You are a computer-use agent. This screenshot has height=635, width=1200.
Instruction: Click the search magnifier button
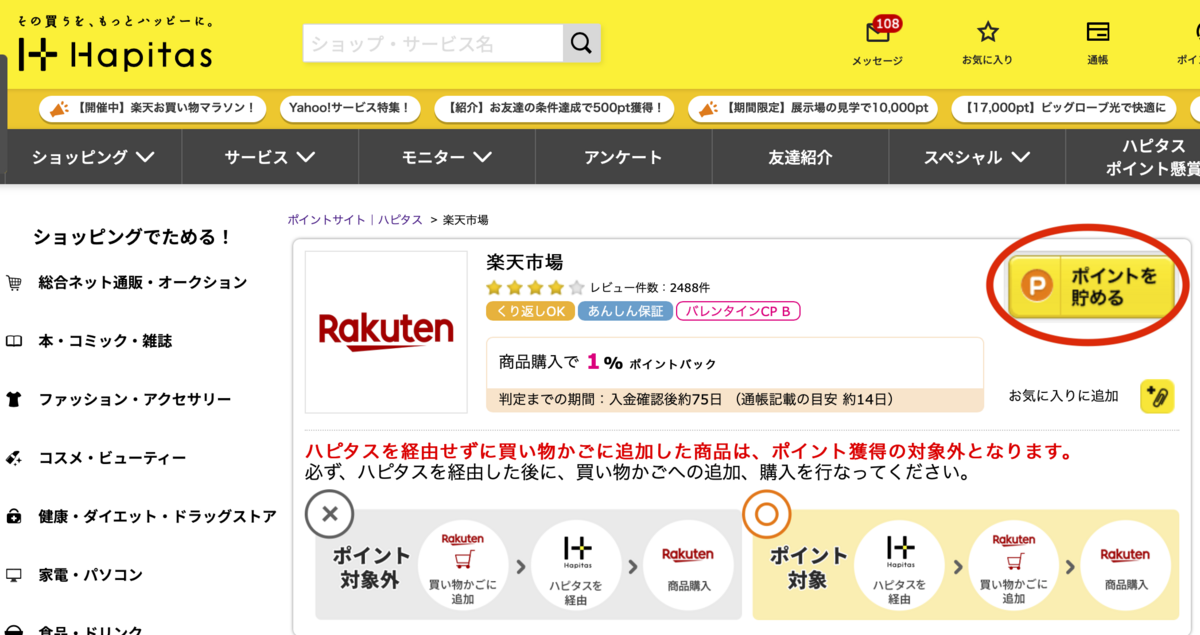tap(582, 43)
